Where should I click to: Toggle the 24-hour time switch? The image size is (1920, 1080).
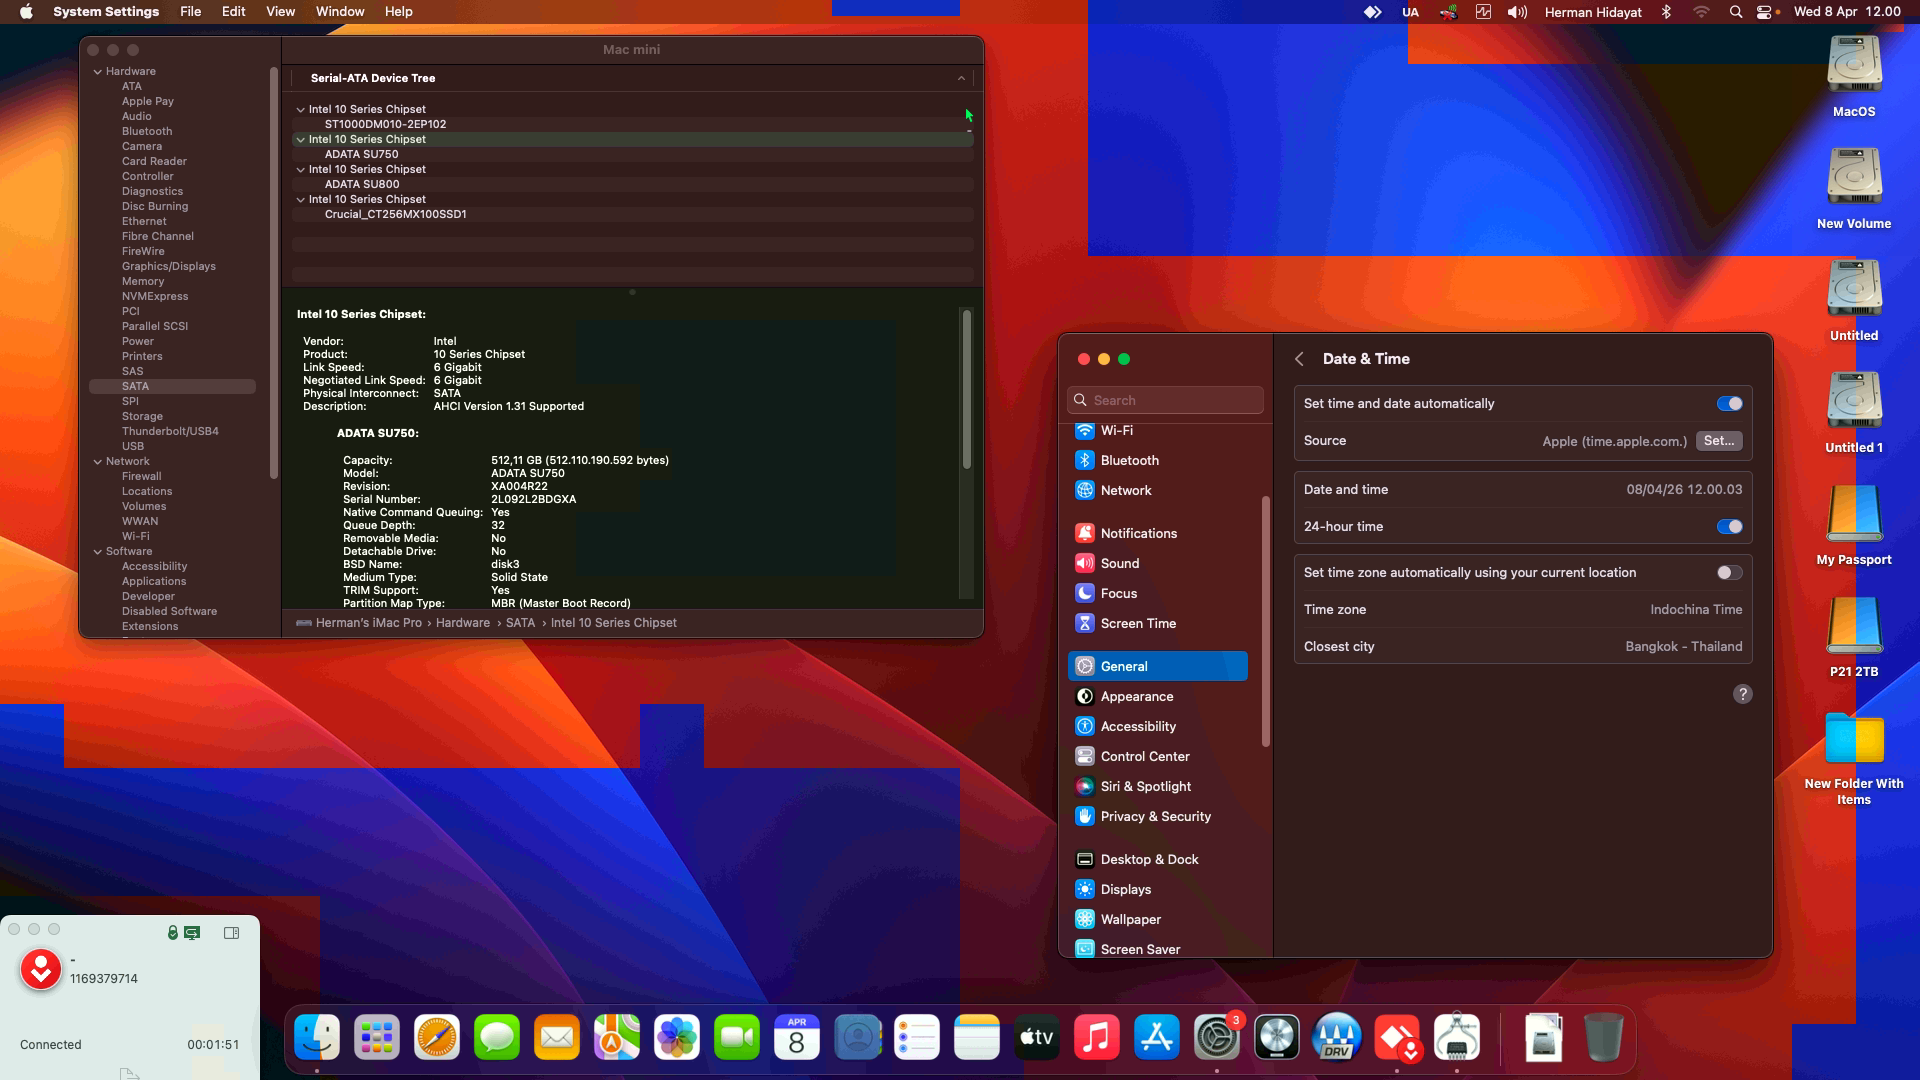pos(1729,527)
